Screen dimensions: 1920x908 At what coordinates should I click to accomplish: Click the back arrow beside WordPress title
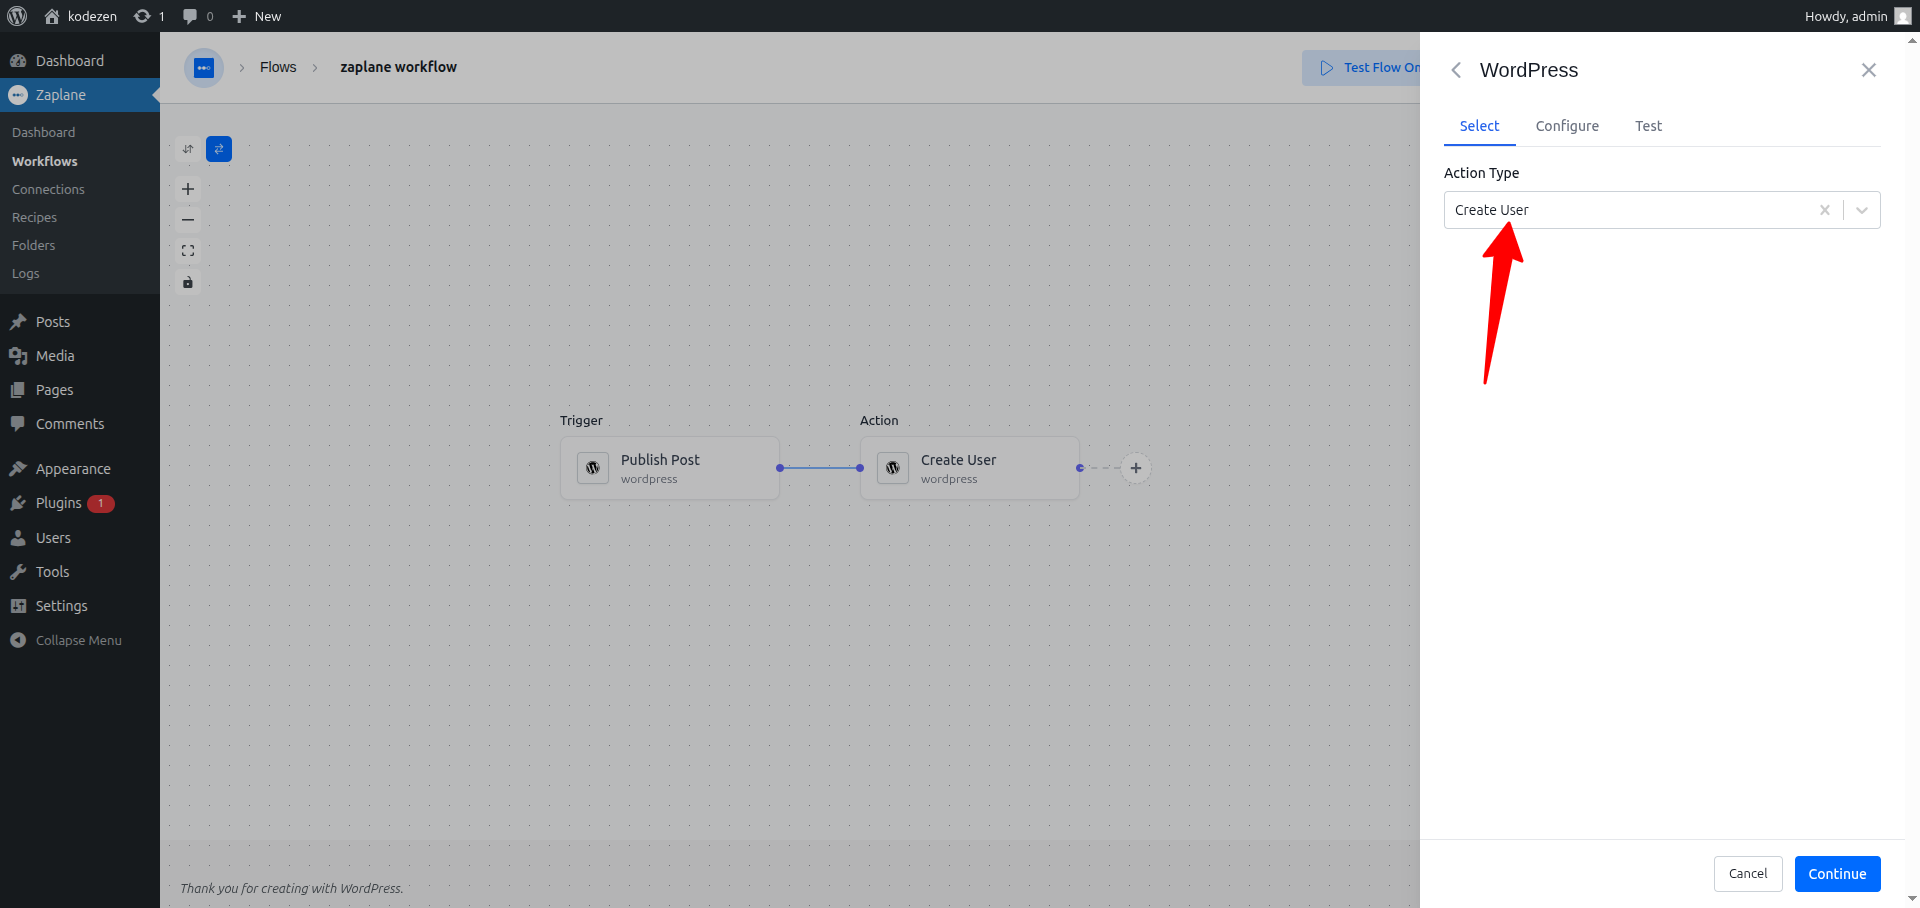click(x=1456, y=70)
